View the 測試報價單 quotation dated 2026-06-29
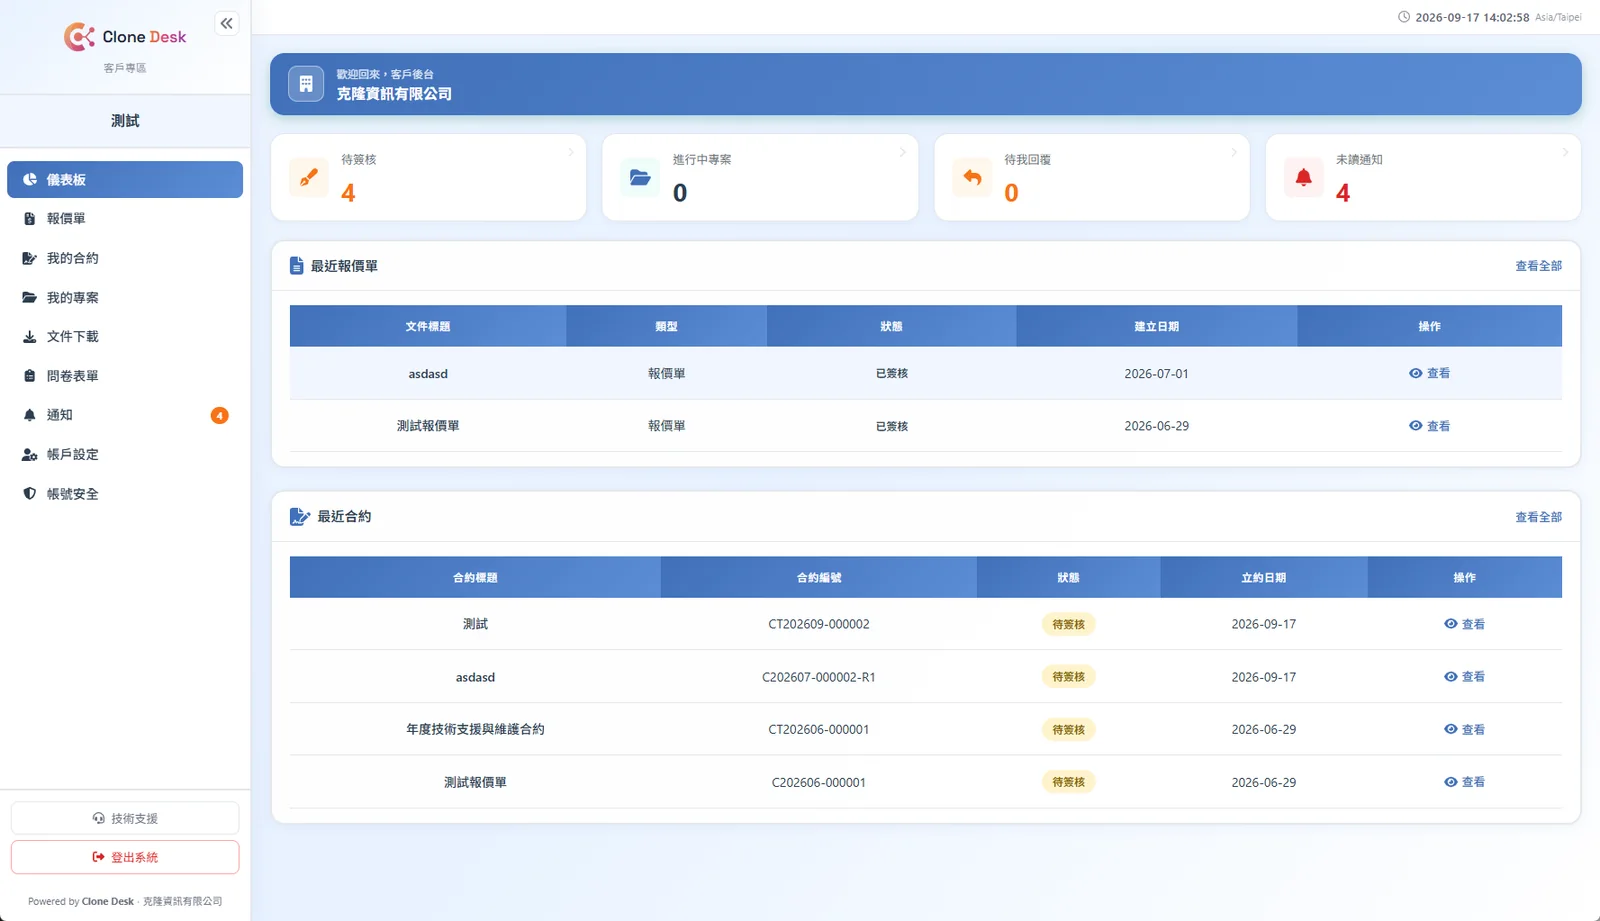This screenshot has width=1600, height=921. point(1429,426)
